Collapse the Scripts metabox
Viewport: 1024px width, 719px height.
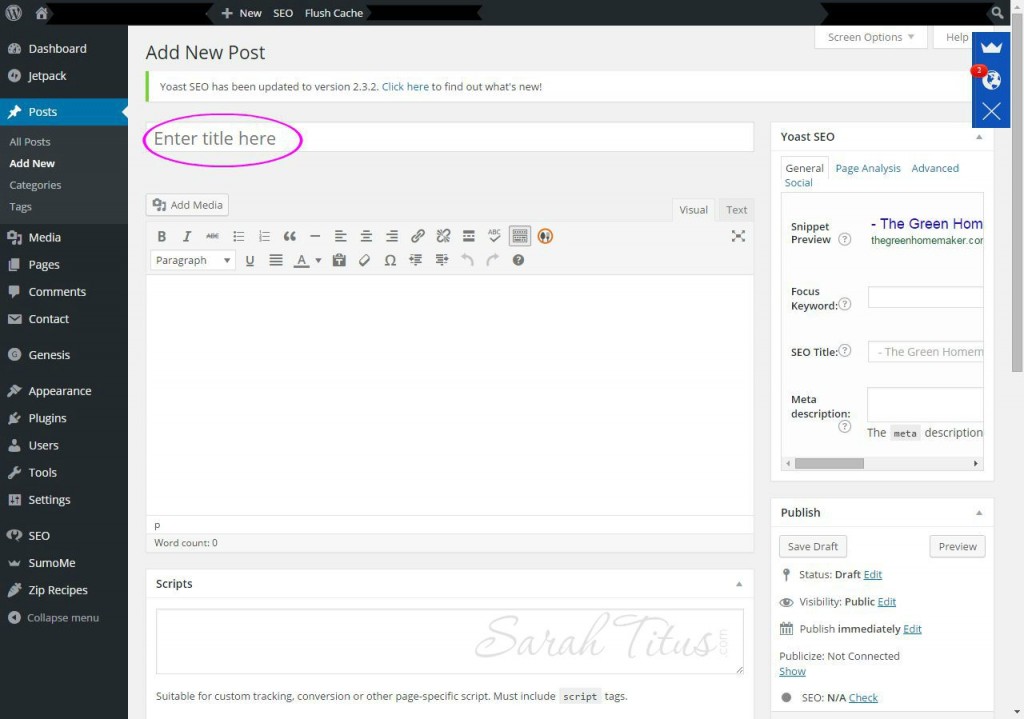(740, 583)
